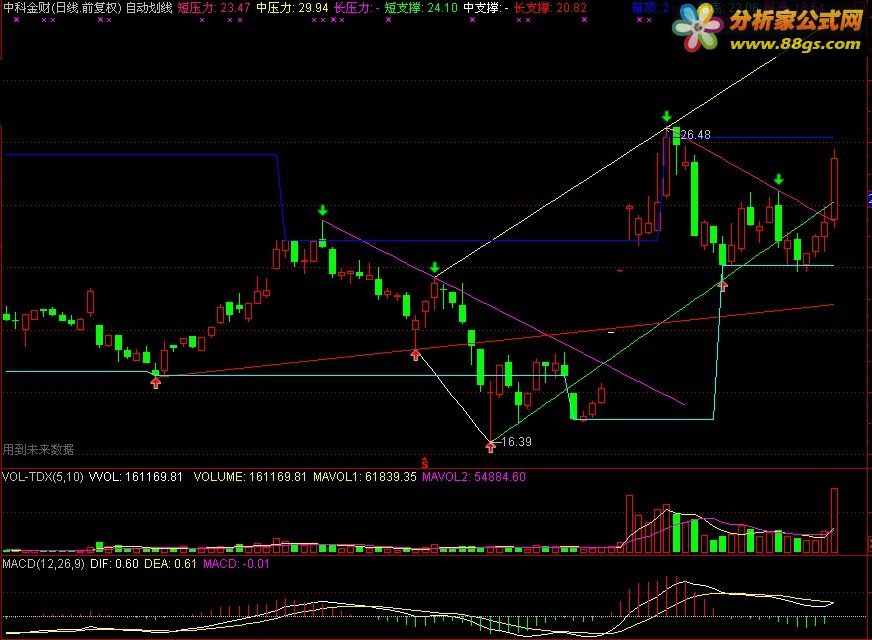This screenshot has width=872, height=640.
Task: Click green down arrow above the 26.48 peak
Action: pyautogui.click(x=667, y=117)
